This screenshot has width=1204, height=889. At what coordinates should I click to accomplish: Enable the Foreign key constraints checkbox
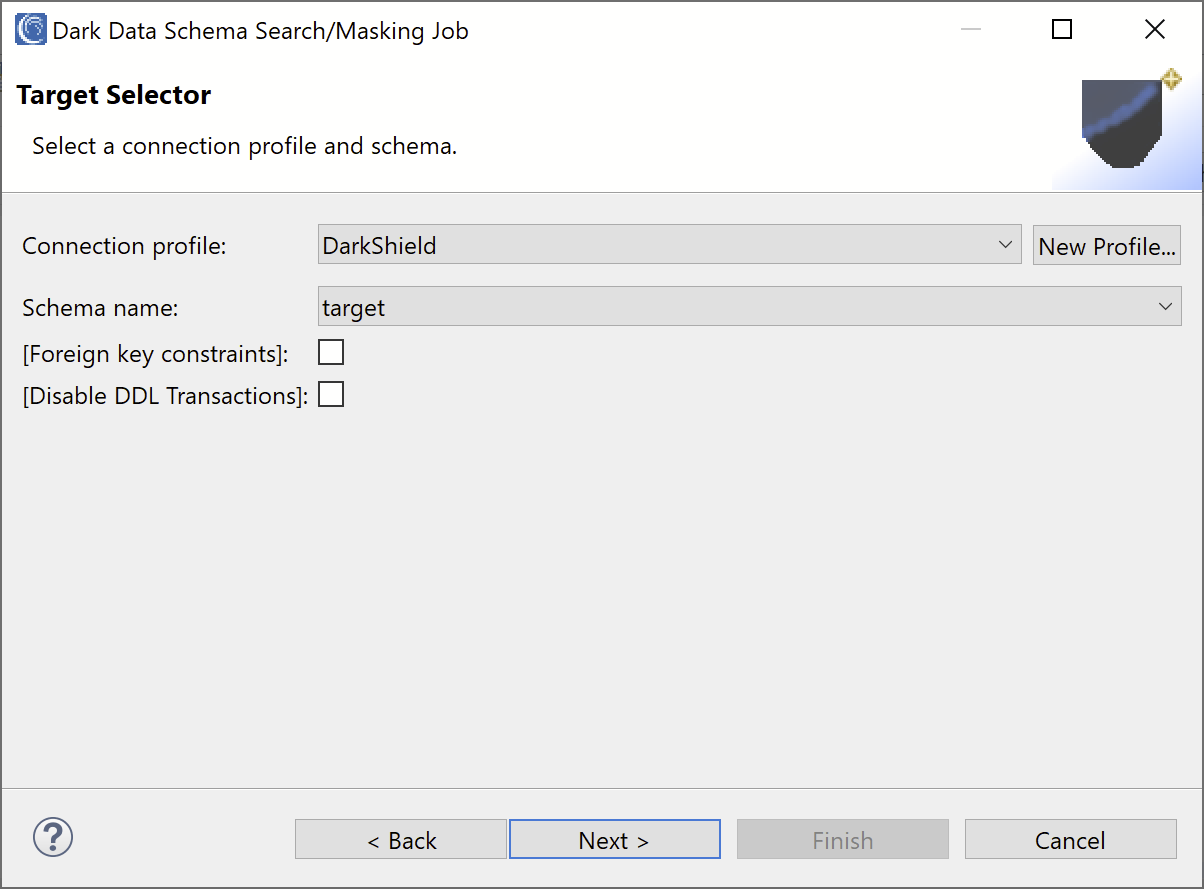pyautogui.click(x=331, y=352)
